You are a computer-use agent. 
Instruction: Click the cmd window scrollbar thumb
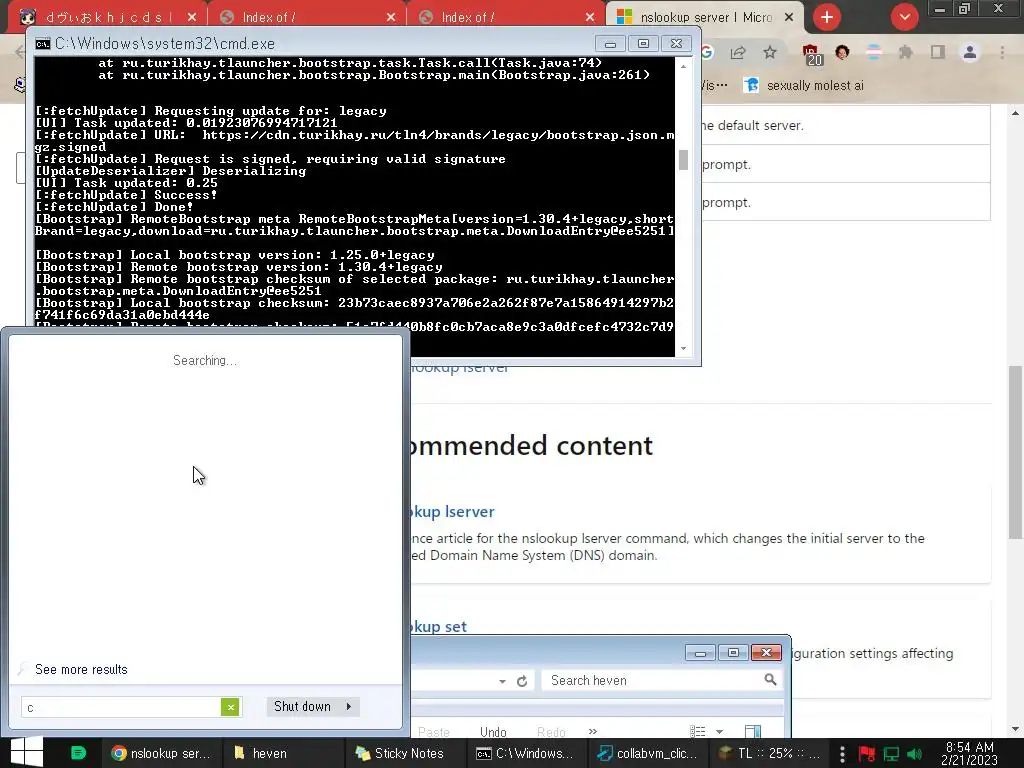tap(683, 160)
